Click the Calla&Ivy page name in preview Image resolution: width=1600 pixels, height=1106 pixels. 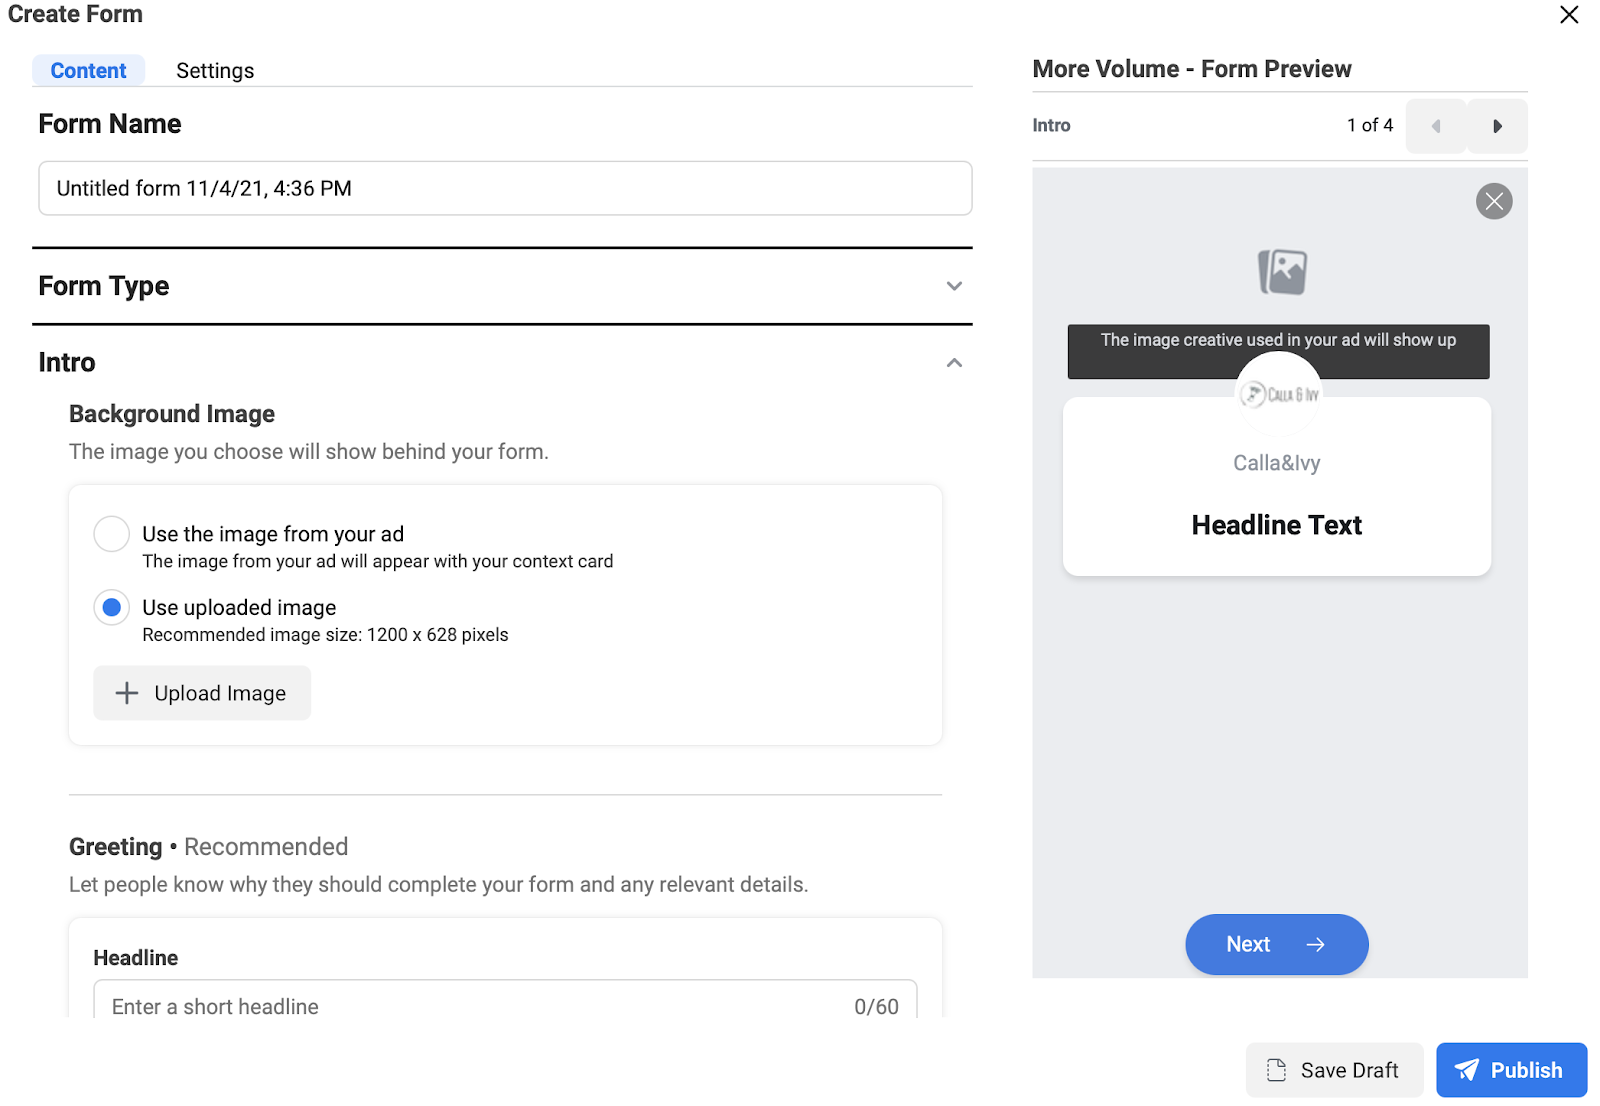click(1277, 463)
